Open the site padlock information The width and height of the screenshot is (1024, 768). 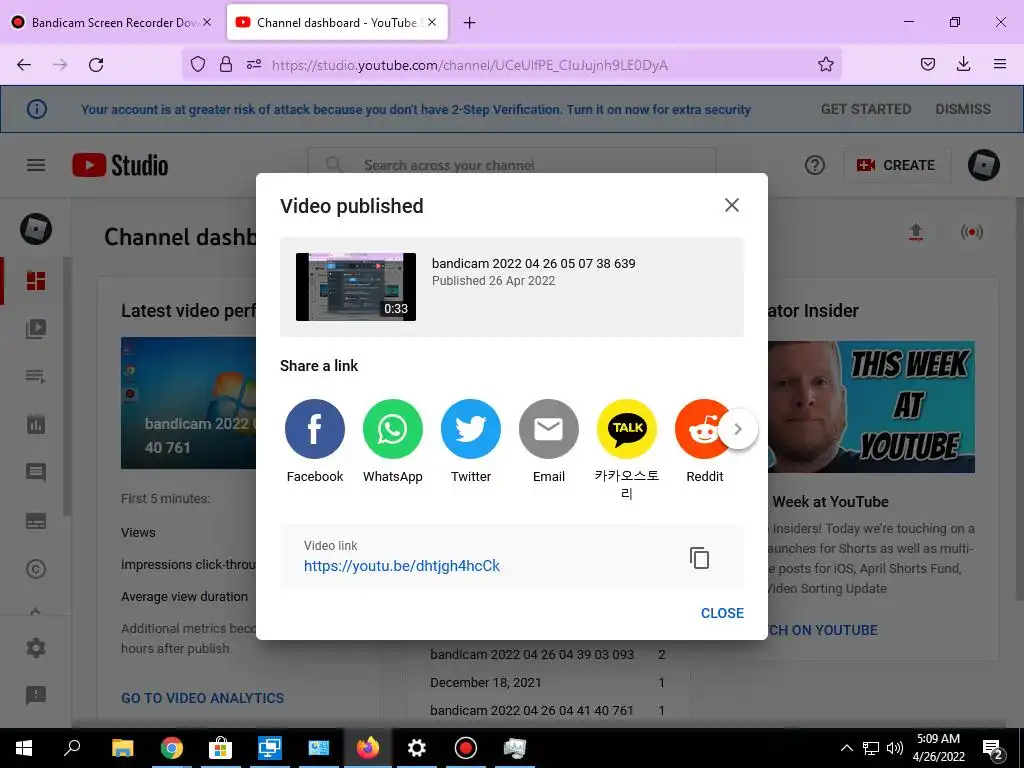(x=226, y=64)
